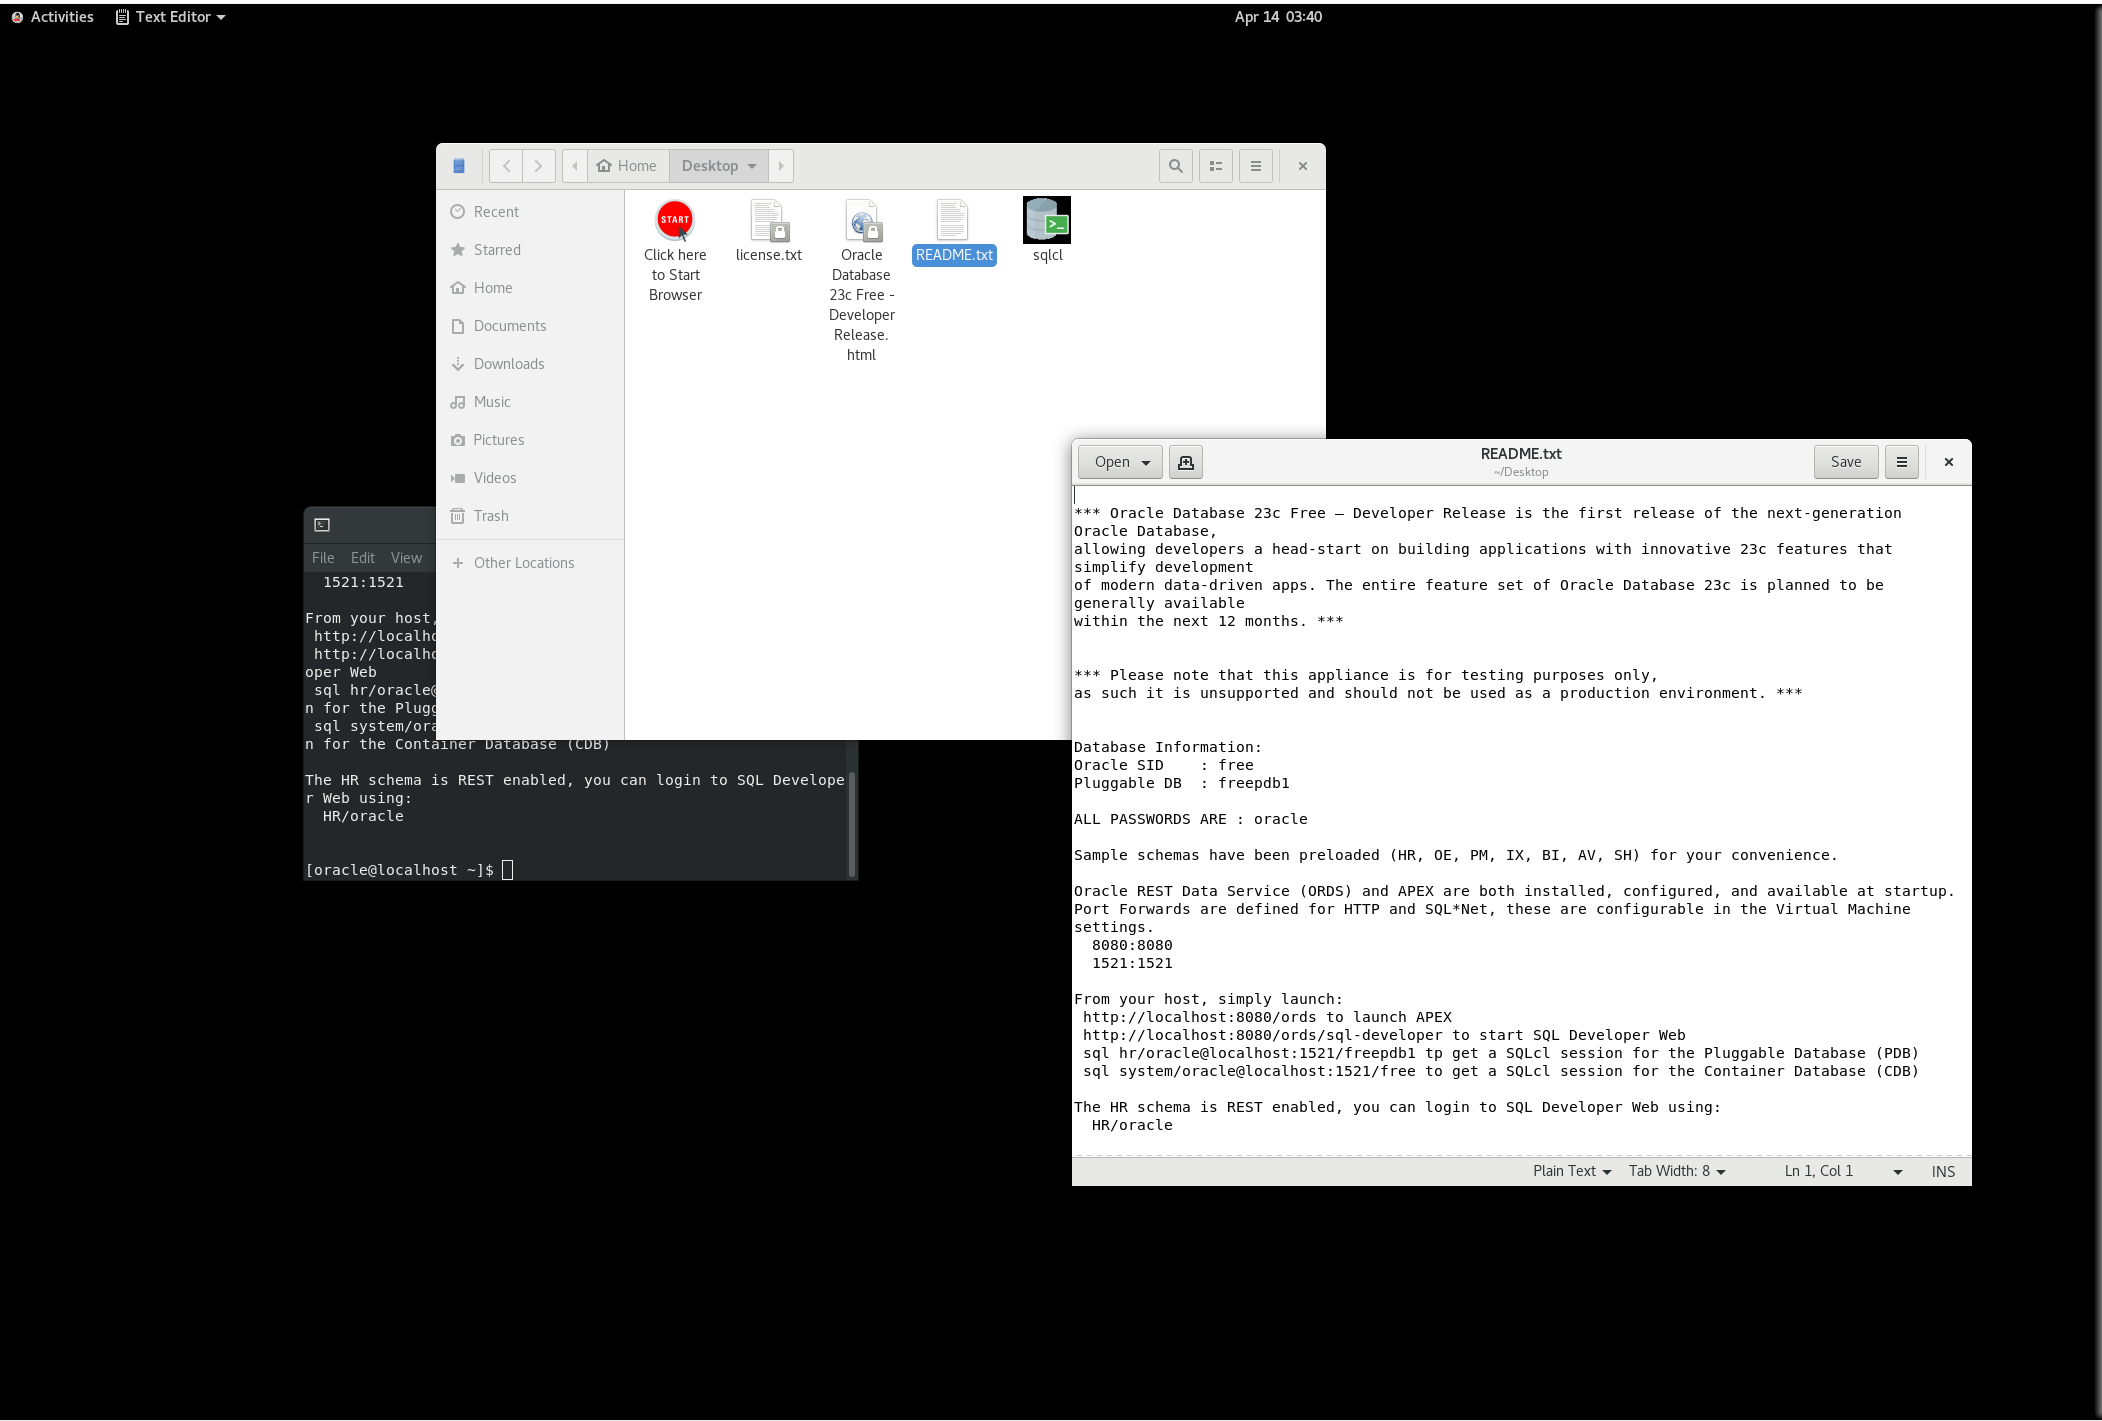Click the line 'ALL PASSWORDS ARE : oracle'
This screenshot has height=1421, width=2102.
[x=1190, y=819]
